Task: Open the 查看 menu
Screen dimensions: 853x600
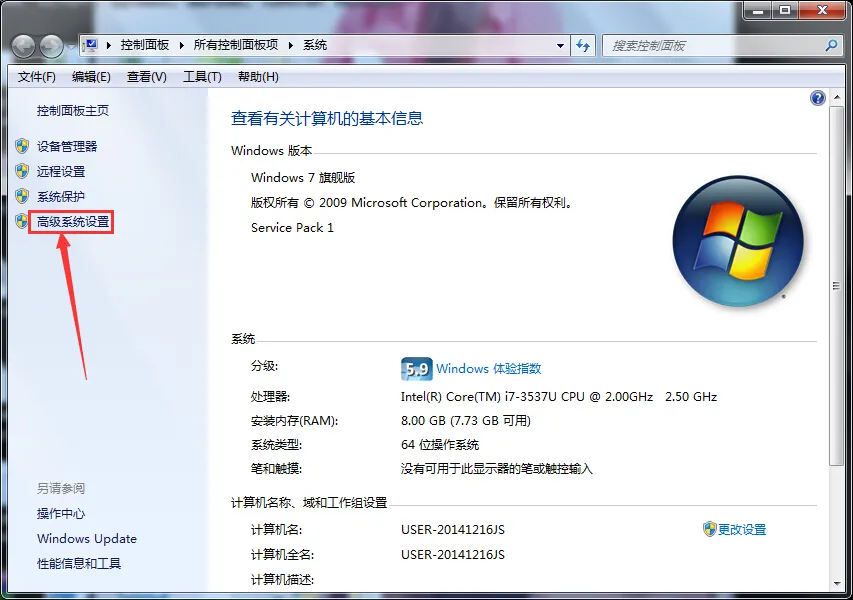Action: pos(145,76)
